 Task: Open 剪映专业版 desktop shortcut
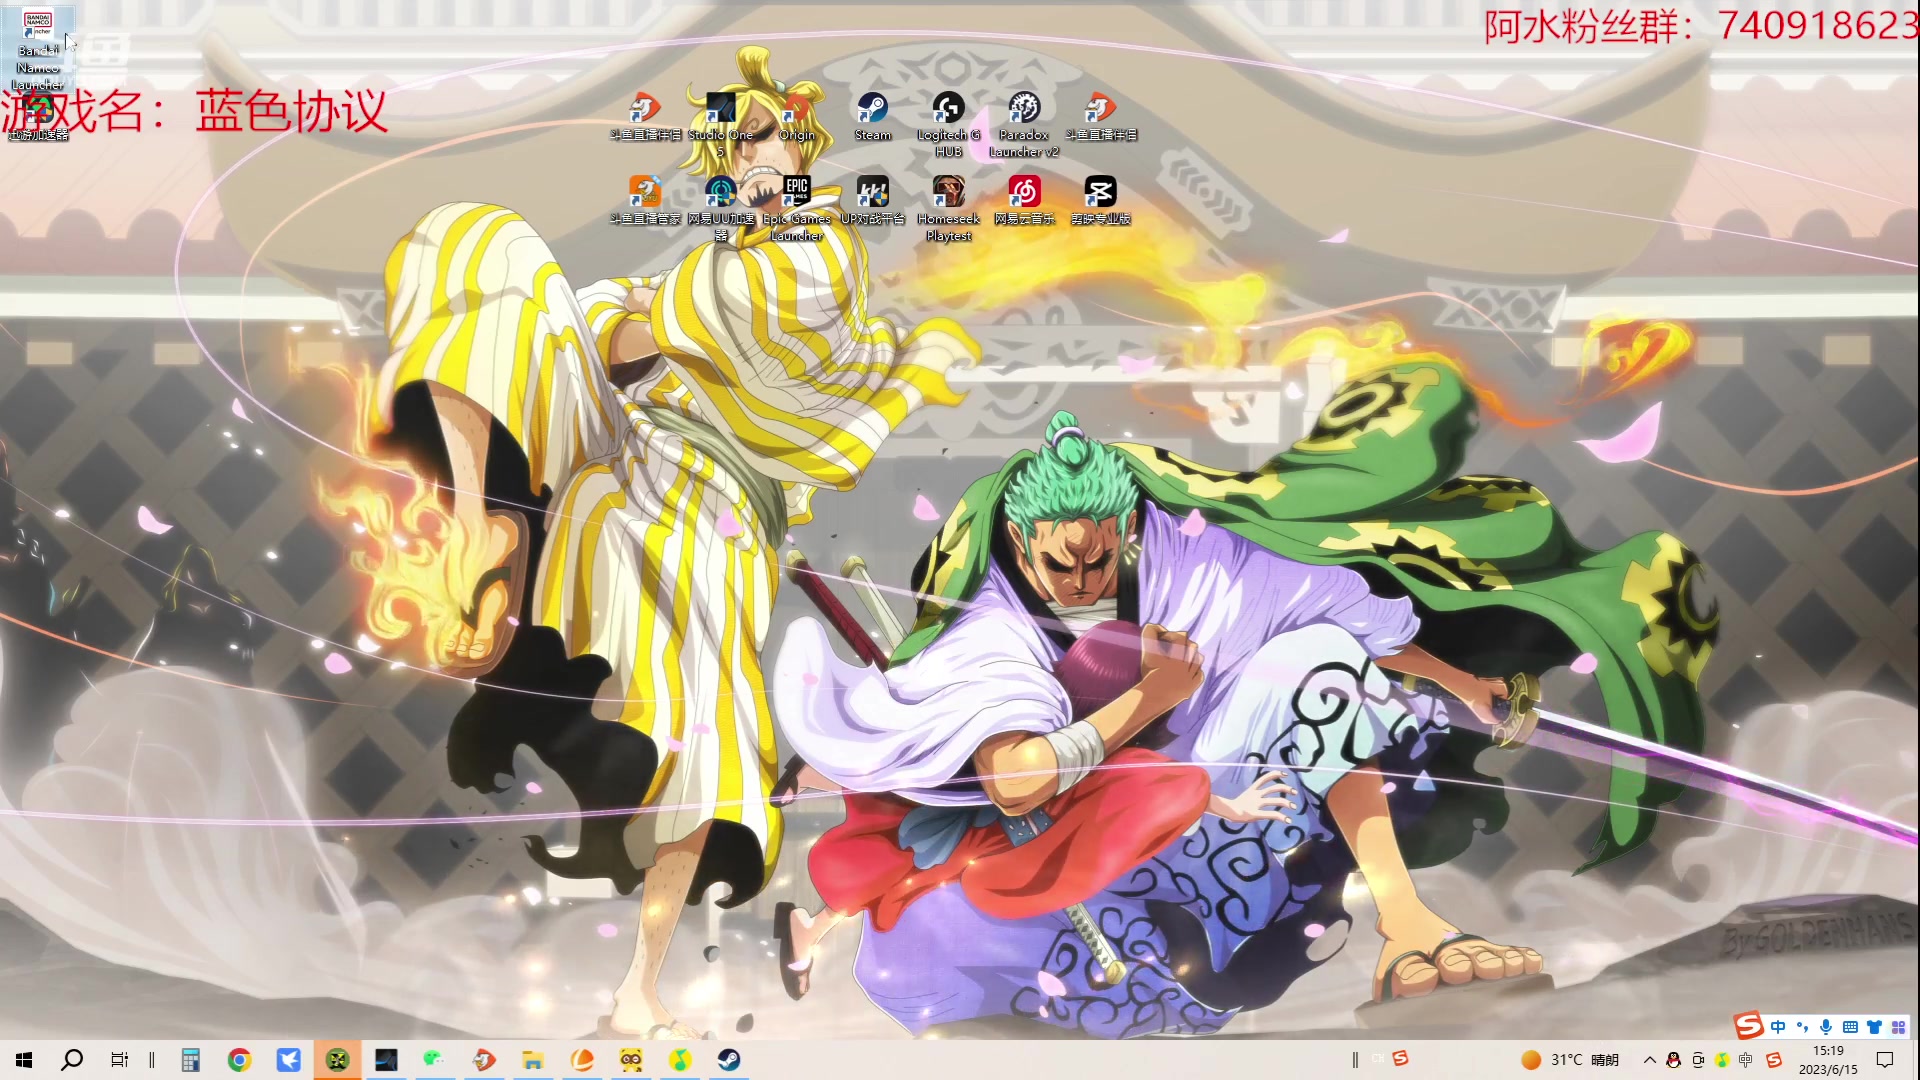tap(1100, 200)
